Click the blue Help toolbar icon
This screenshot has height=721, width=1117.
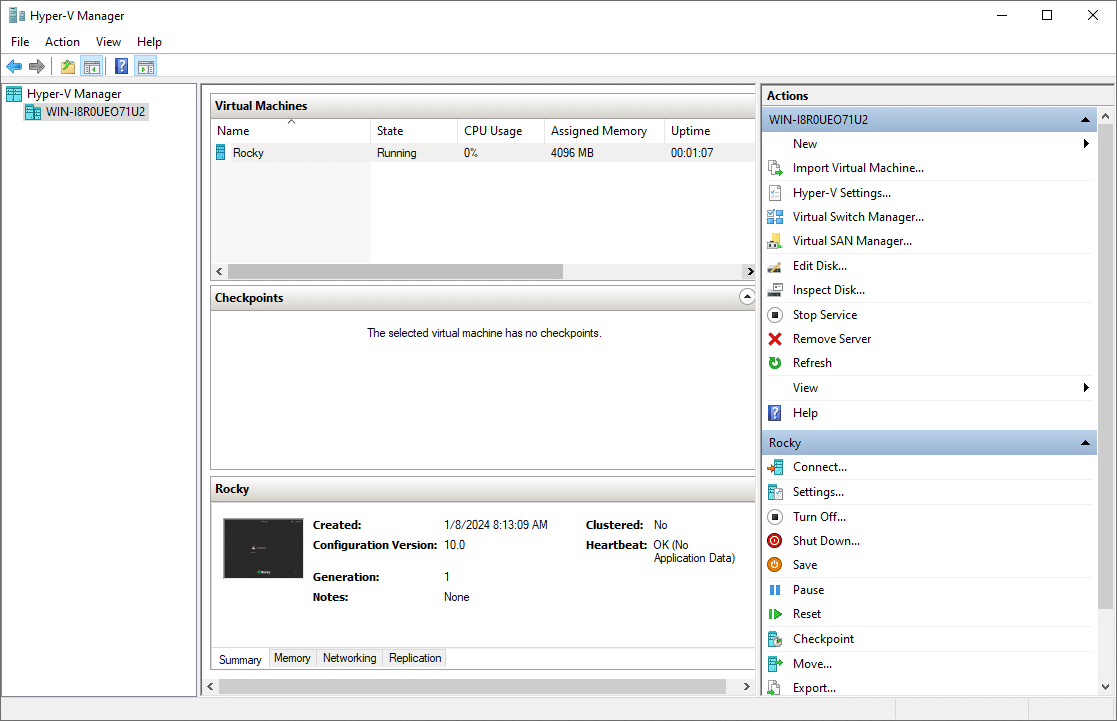[x=122, y=67]
